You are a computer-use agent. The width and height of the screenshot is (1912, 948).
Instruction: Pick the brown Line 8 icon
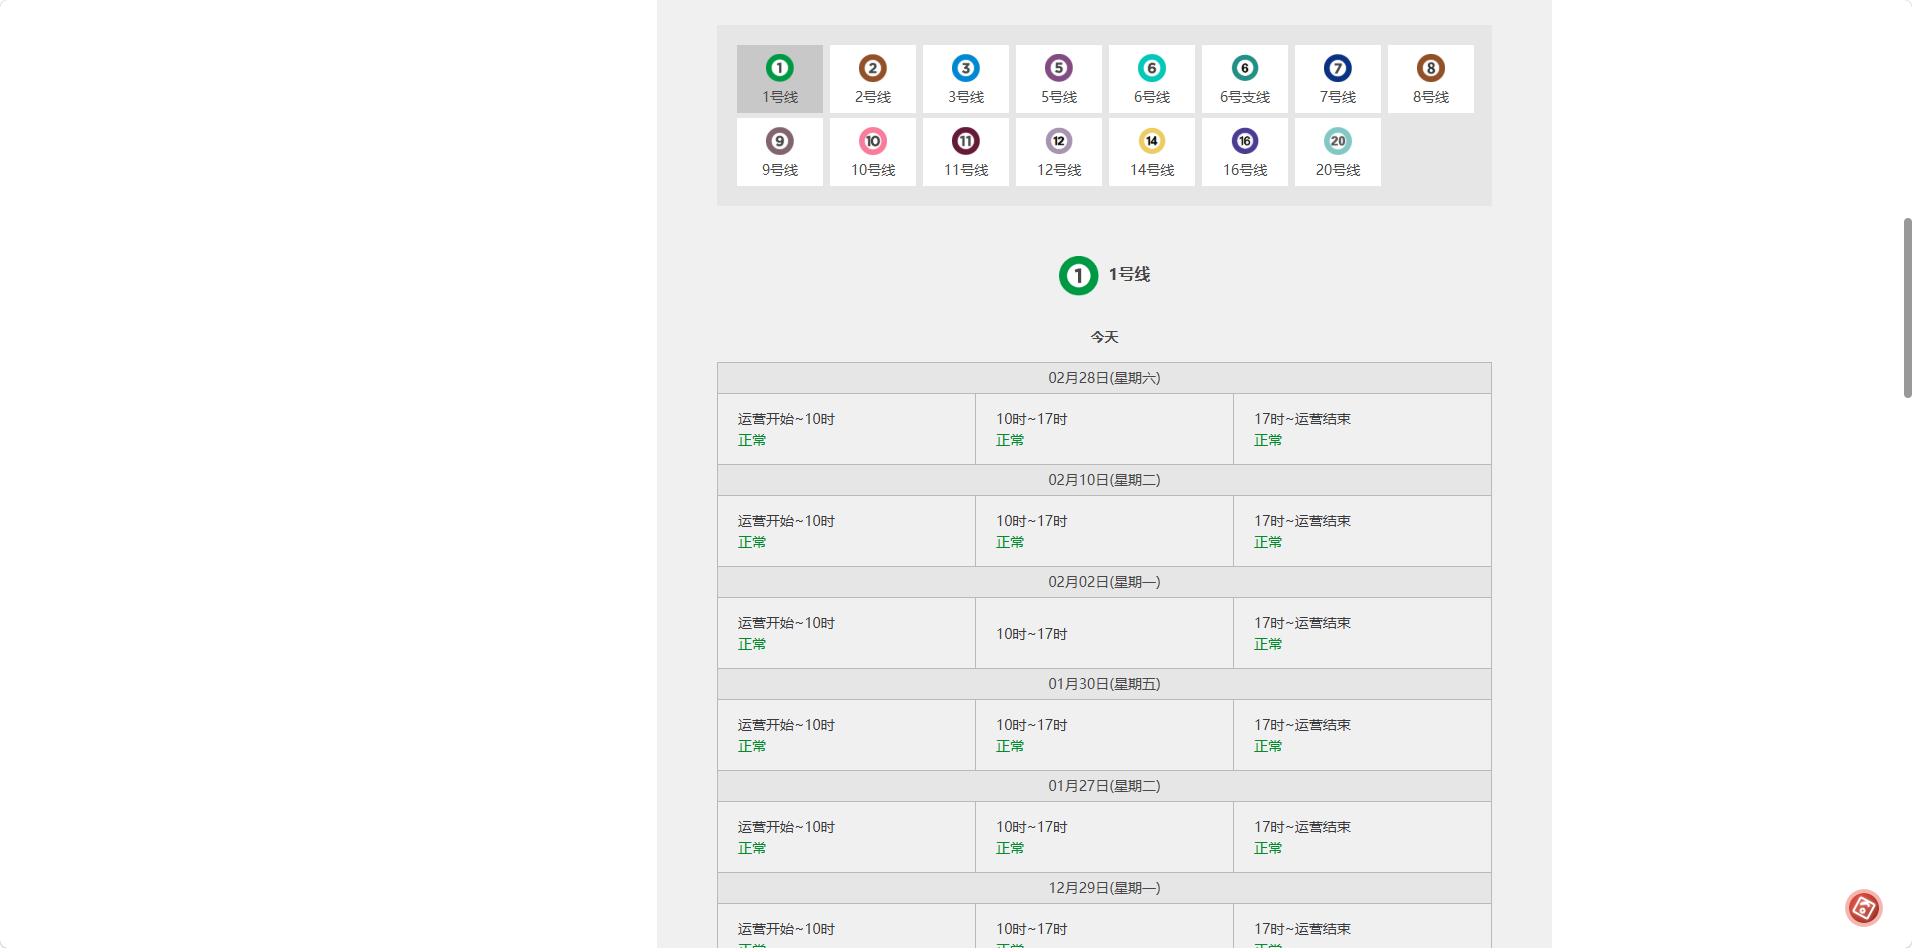[1430, 69]
